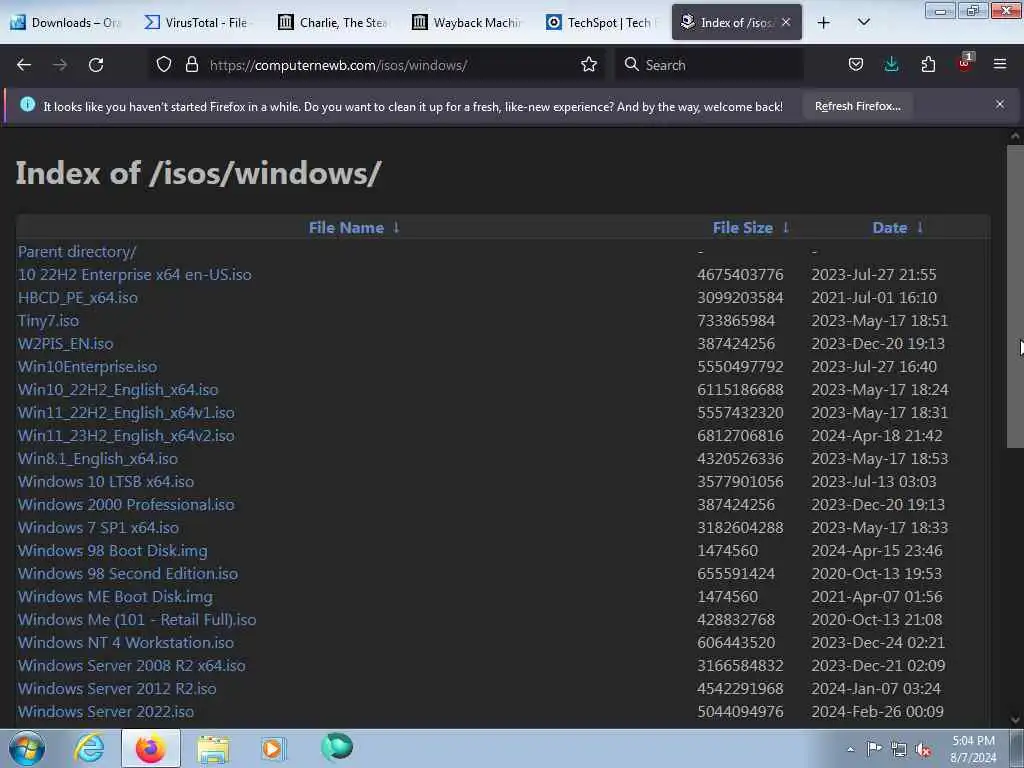
Task: Download HBCD_PE_x64.iso
Action: (78, 298)
